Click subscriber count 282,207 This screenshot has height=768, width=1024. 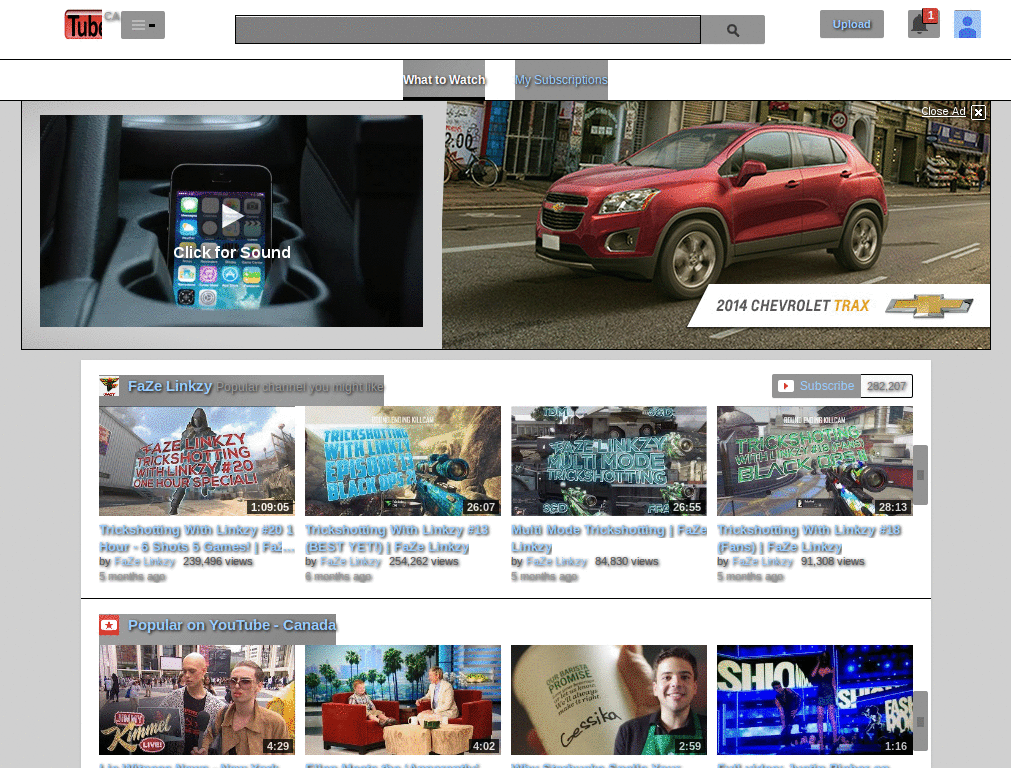coord(886,386)
